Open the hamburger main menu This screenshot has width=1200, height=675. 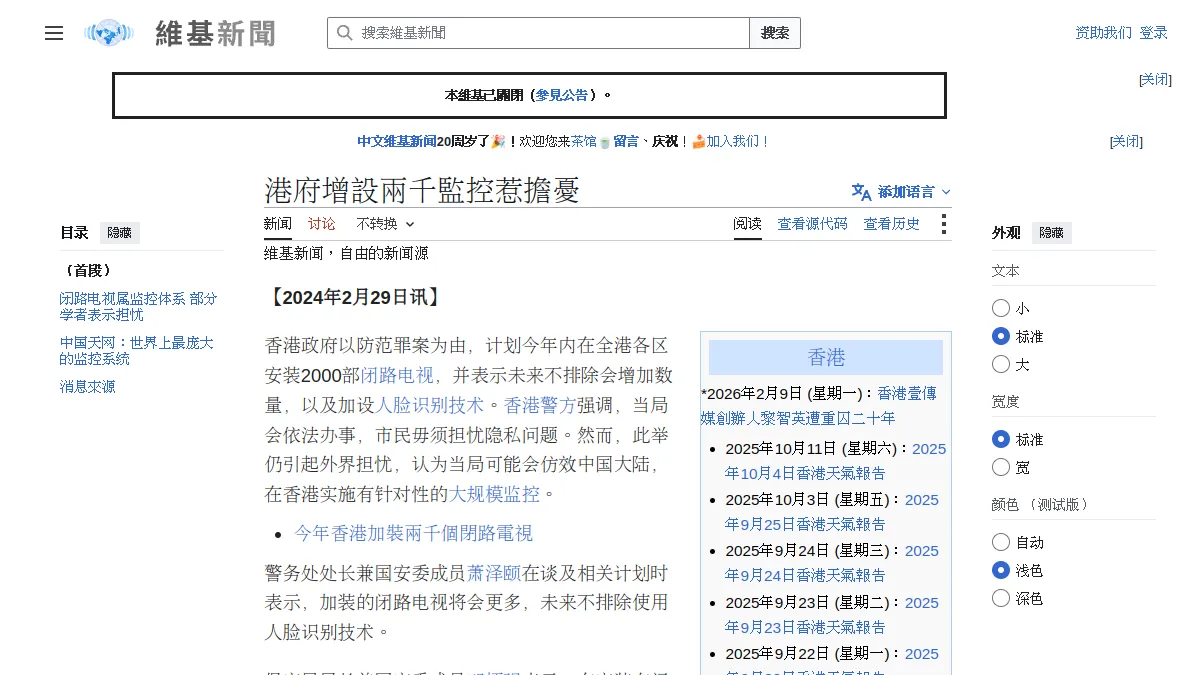point(54,33)
